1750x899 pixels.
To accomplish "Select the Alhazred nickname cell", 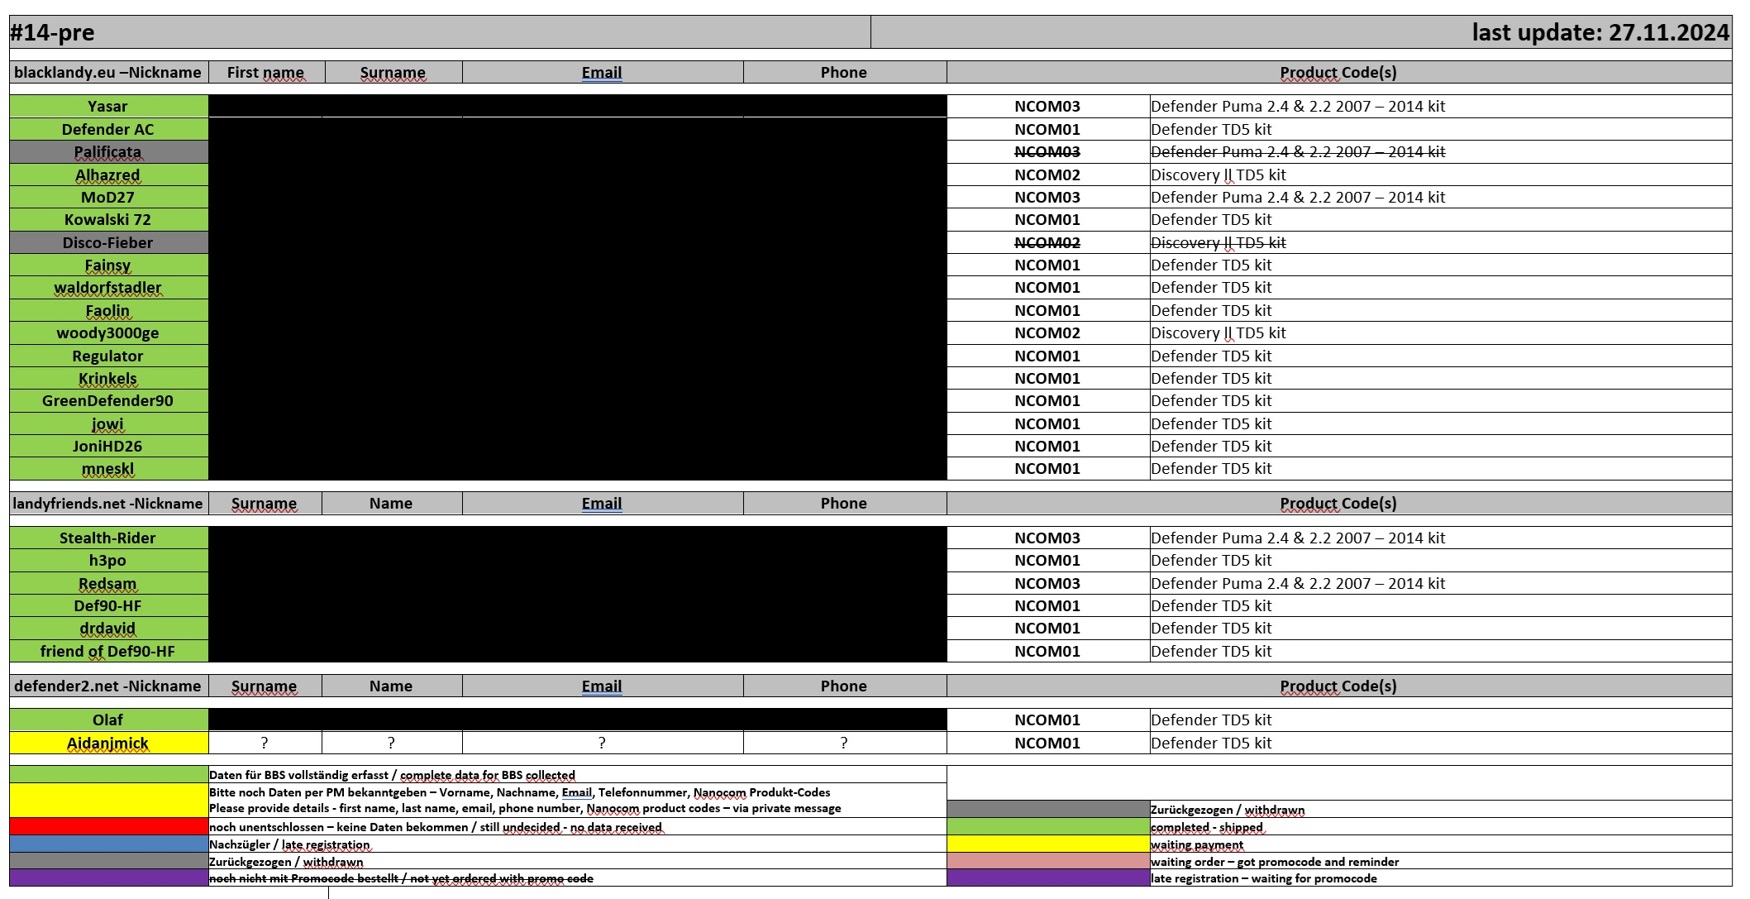I will coord(108,174).
